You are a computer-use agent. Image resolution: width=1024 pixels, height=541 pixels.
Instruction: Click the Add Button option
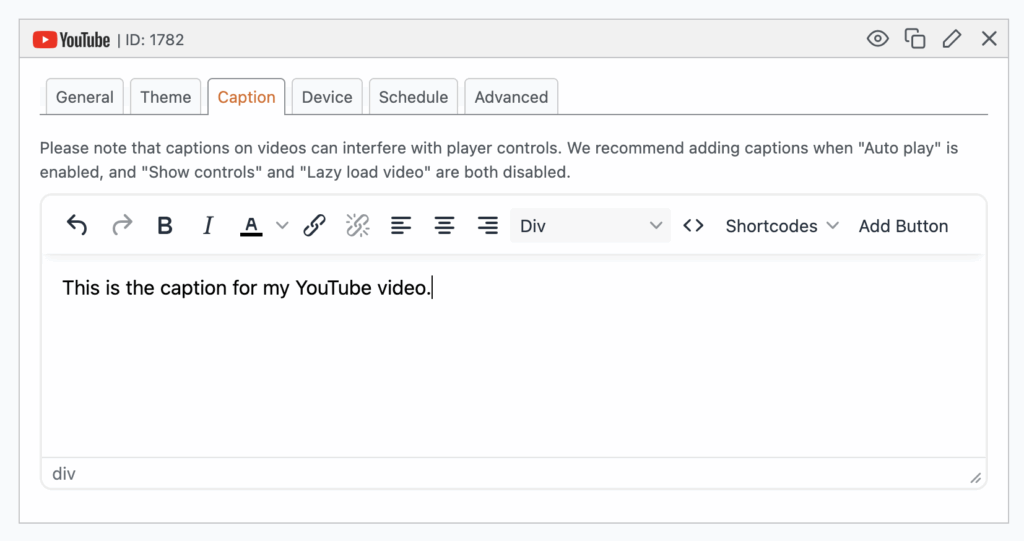pos(903,225)
